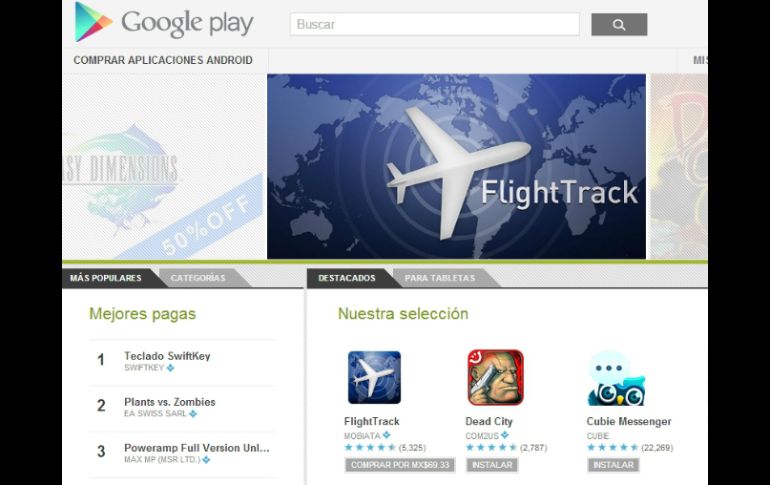The height and width of the screenshot is (485, 770).
Task: Click the verified badge next to SWIFTKEY
Action: pos(170,368)
